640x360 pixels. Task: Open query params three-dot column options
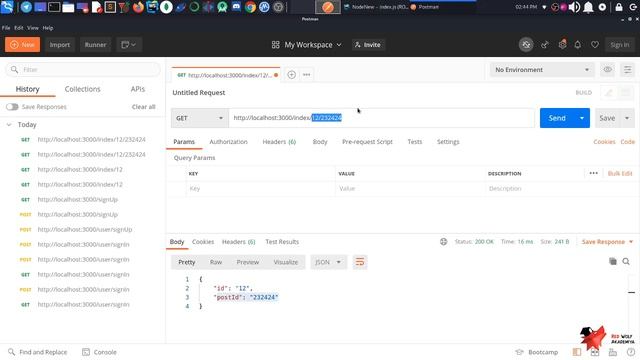(x=593, y=173)
